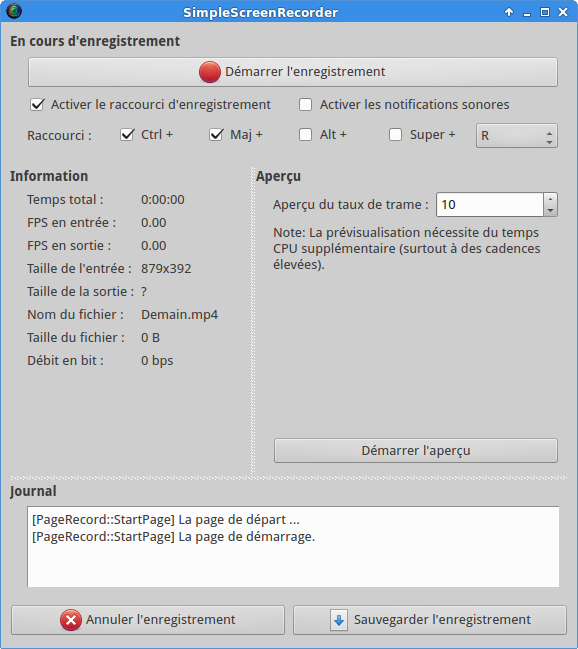Viewport: 578px width, 649px height.
Task: Click the keep-above arrow icon in title bar
Action: (509, 12)
